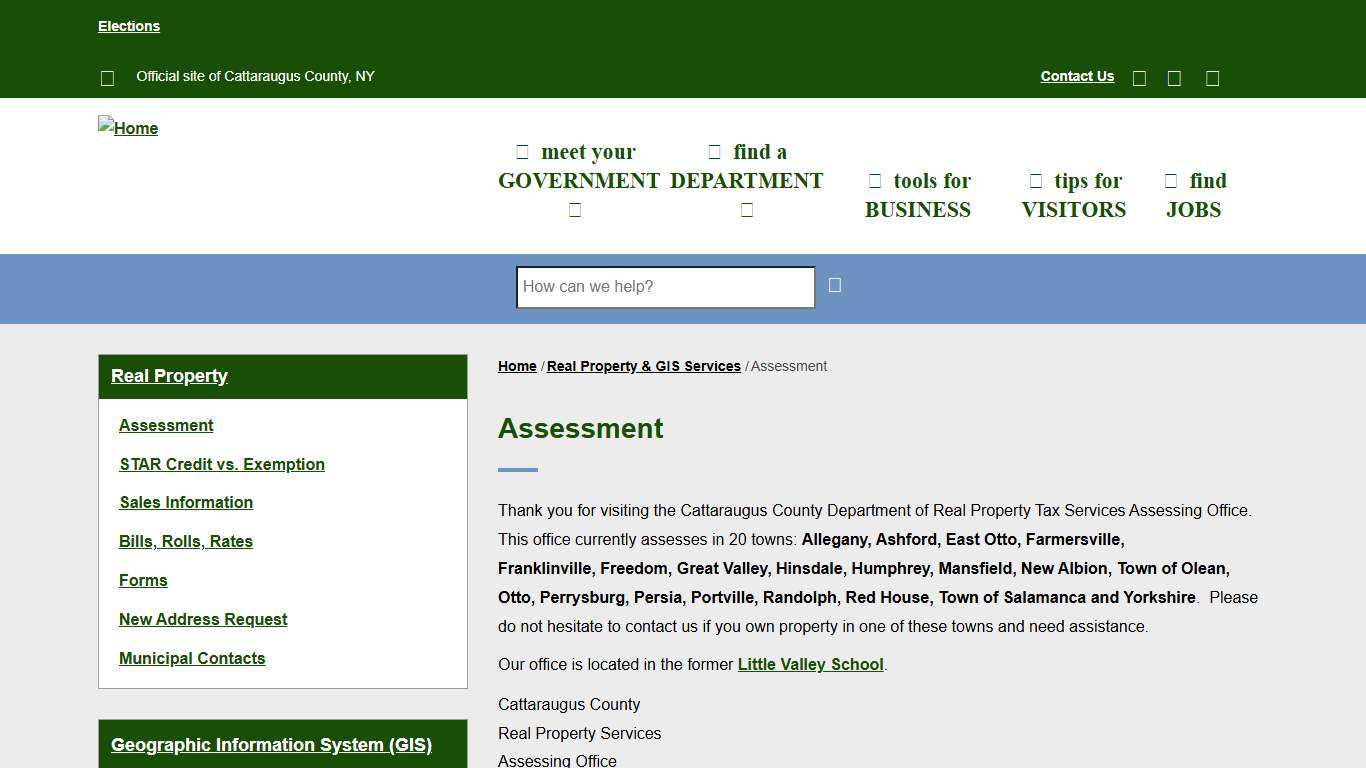Open the YouTube icon beside Contact Us
The image size is (1366, 768).
(x=1212, y=77)
